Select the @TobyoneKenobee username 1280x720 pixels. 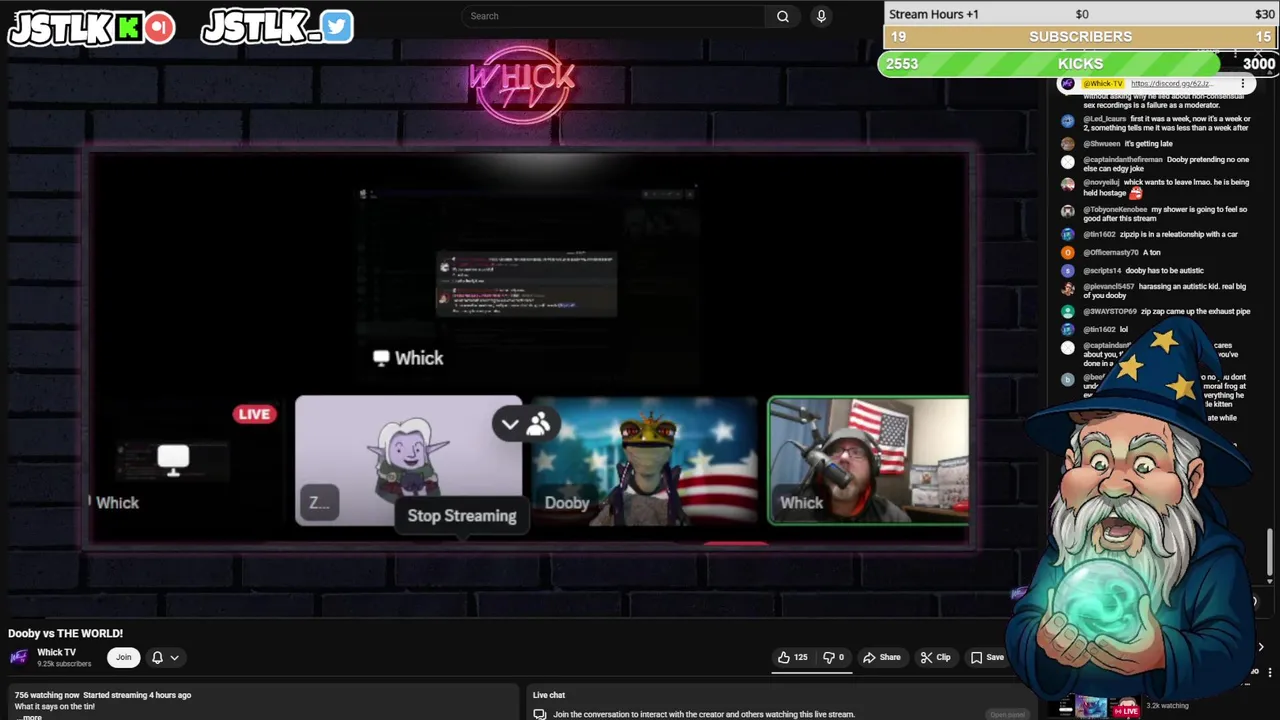coord(1115,210)
